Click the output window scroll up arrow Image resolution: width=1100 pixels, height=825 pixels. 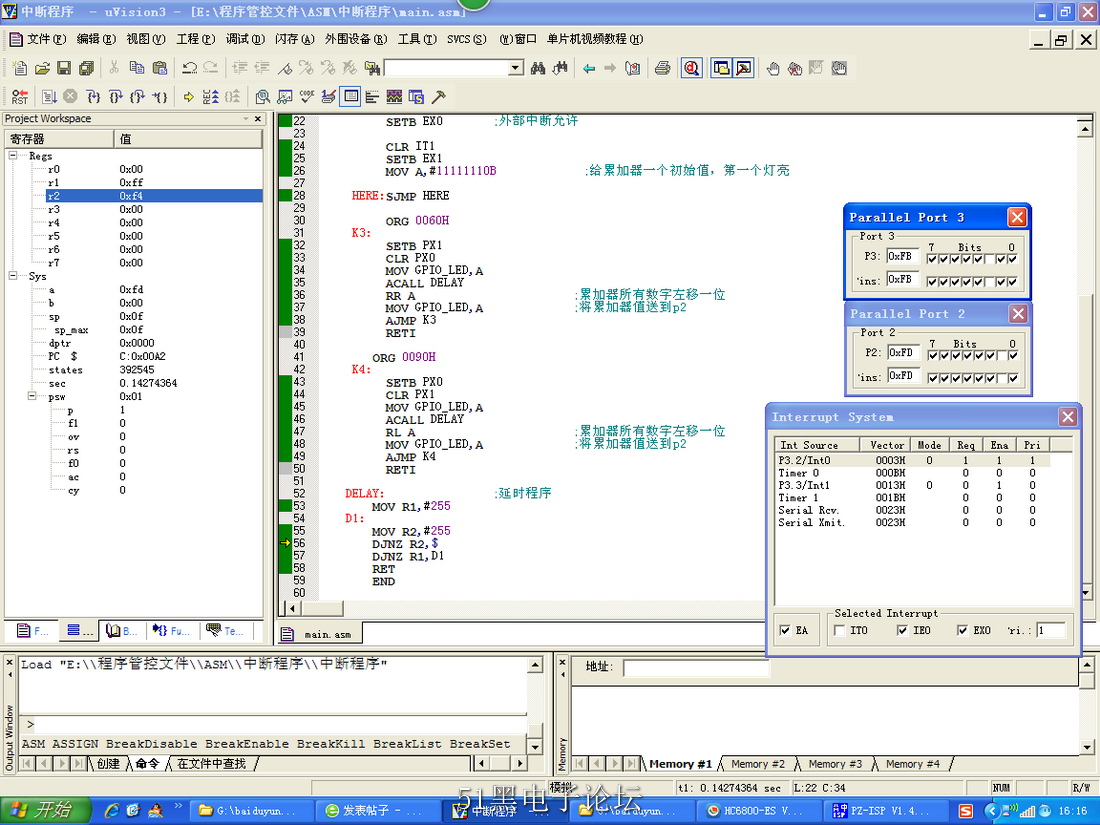pyautogui.click(x=535, y=664)
